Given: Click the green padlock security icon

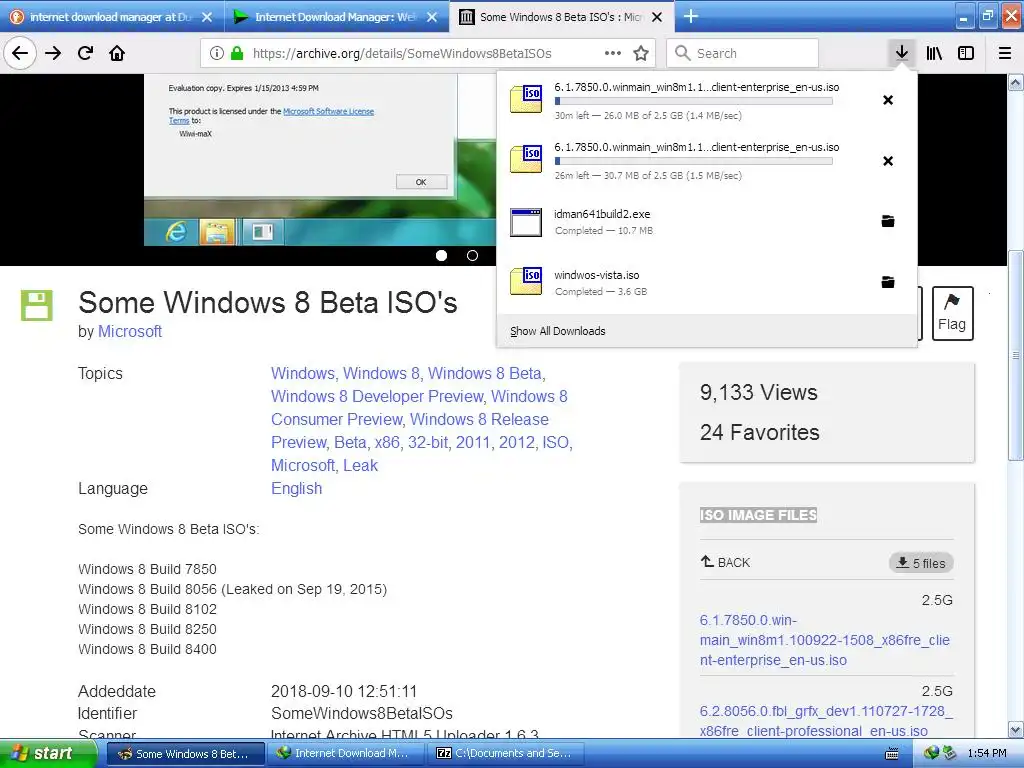Looking at the screenshot, I should point(236,53).
